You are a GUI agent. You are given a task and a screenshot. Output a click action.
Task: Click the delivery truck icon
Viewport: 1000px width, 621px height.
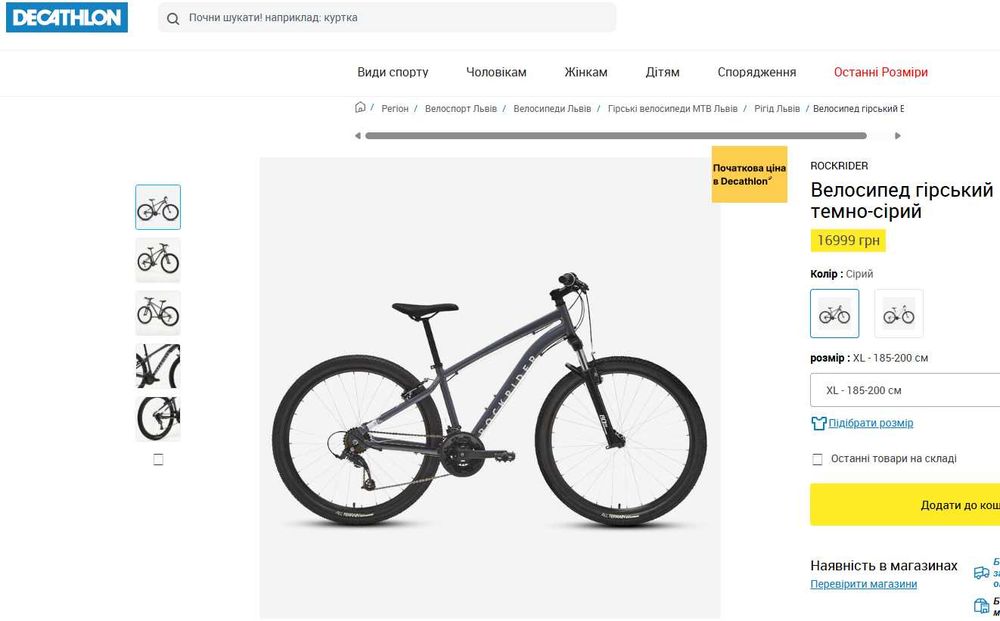coord(982,573)
